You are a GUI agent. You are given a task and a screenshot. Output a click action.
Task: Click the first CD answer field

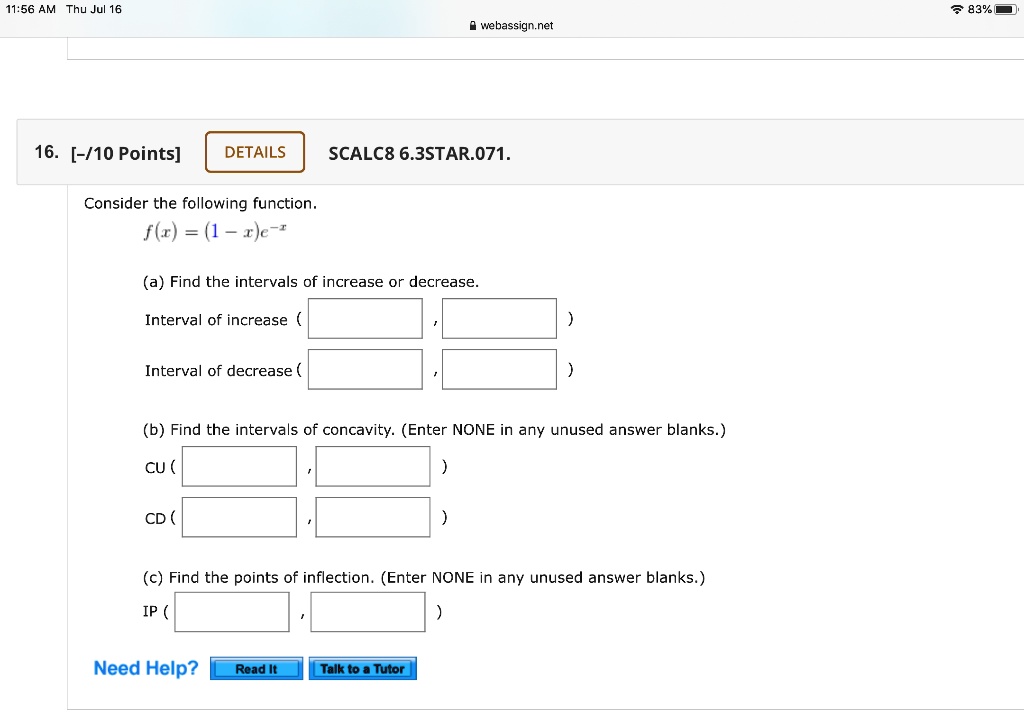239,517
